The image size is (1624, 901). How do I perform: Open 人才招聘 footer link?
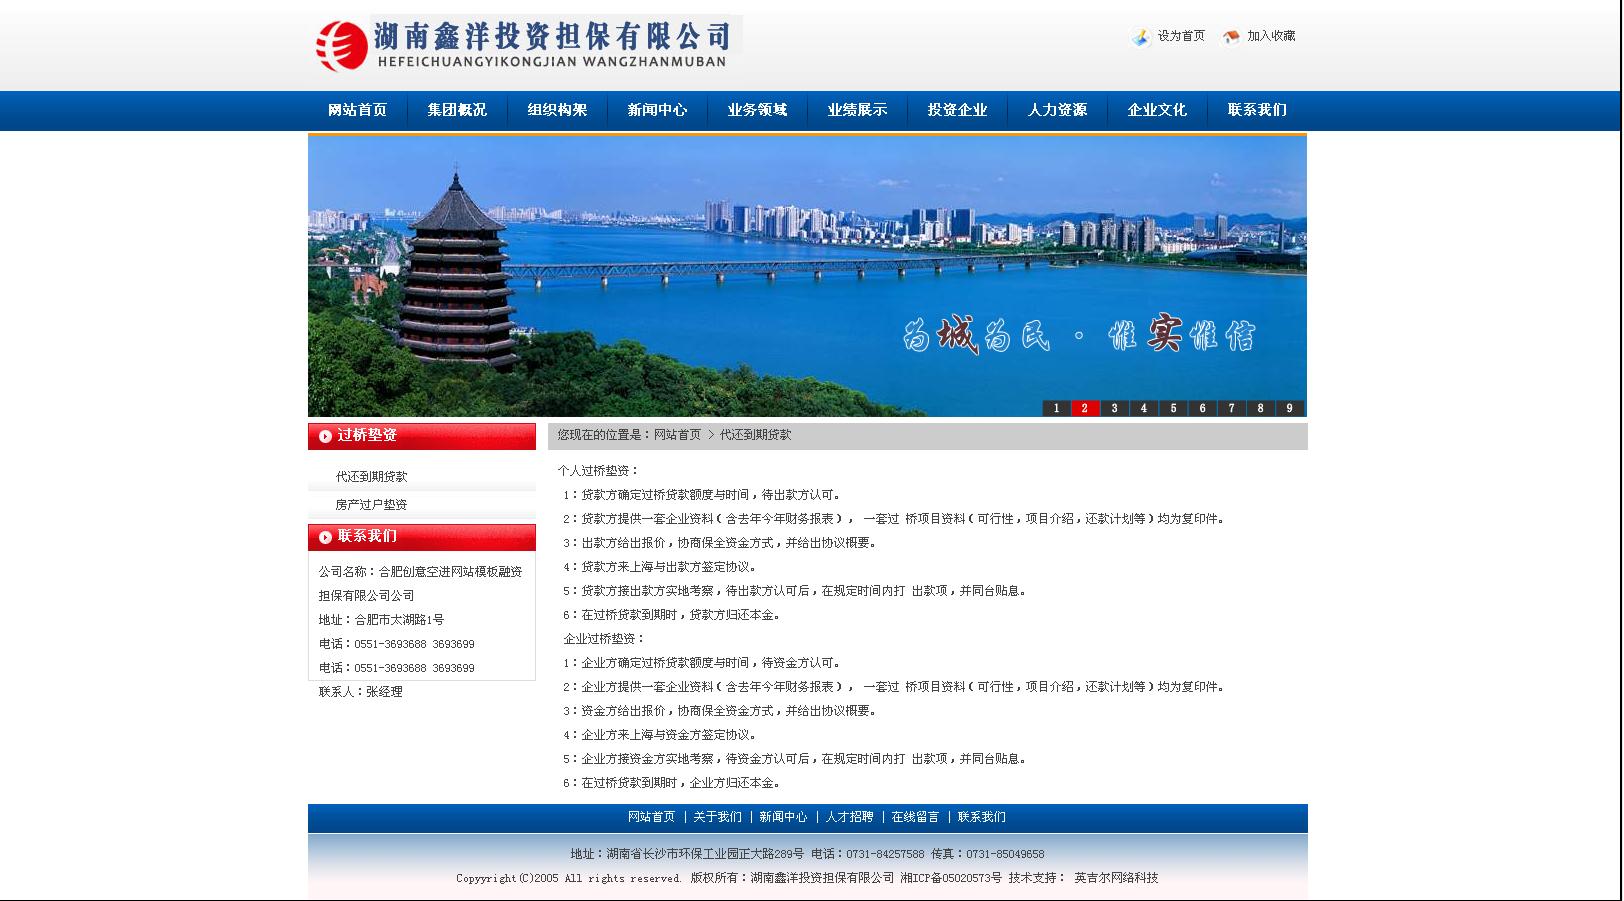(849, 817)
